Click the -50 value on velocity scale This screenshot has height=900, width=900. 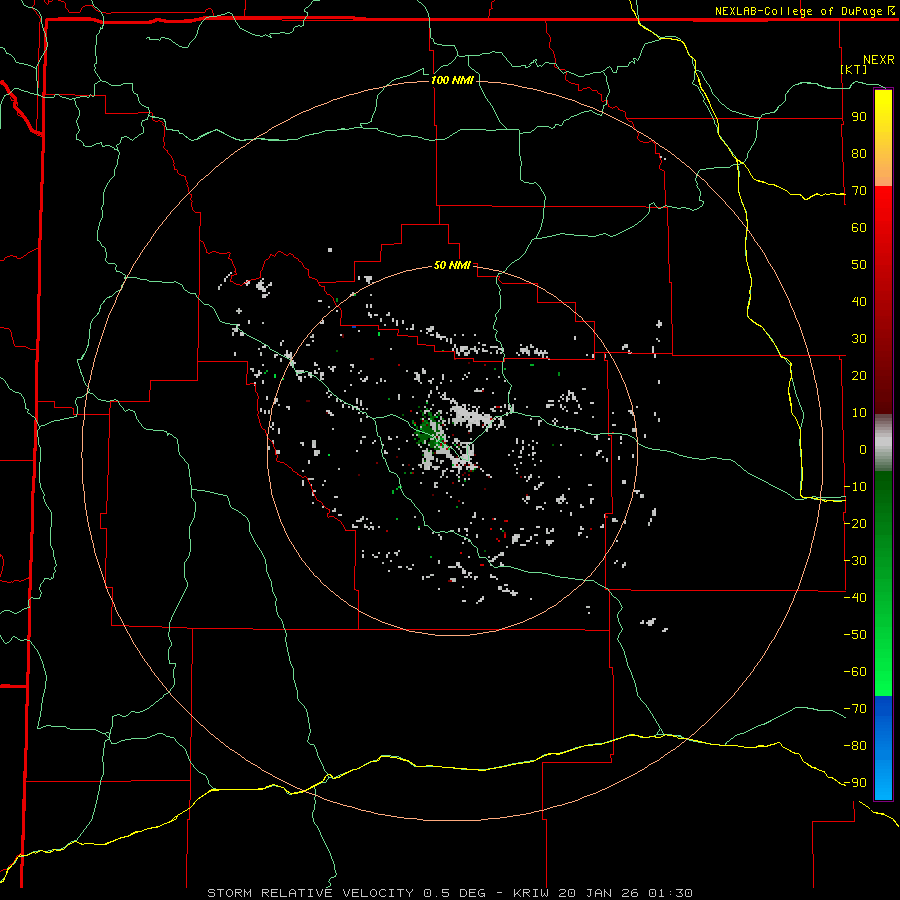855,635
